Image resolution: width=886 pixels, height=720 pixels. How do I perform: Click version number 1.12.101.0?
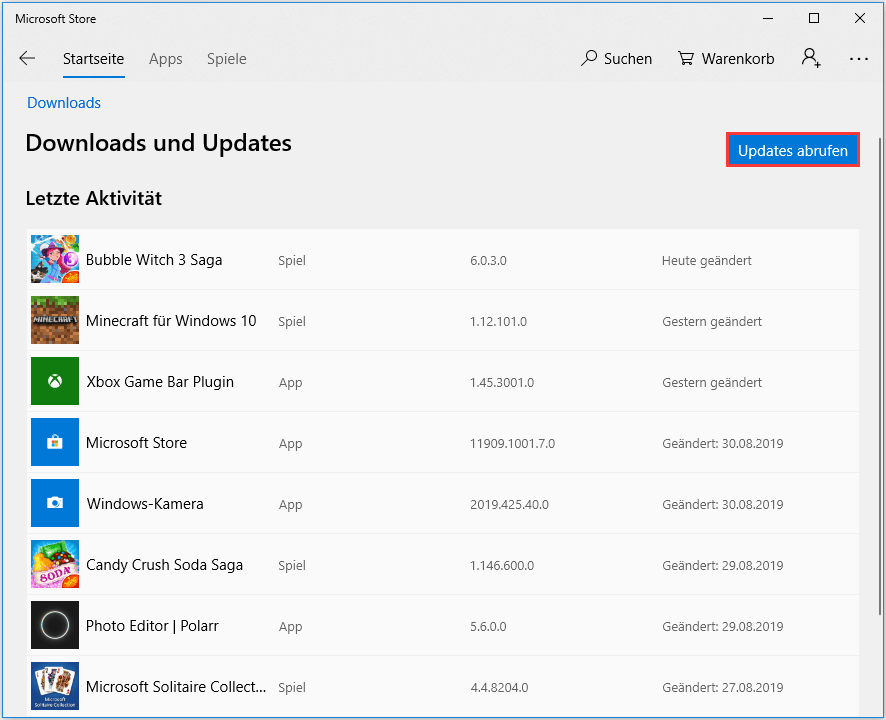(498, 322)
